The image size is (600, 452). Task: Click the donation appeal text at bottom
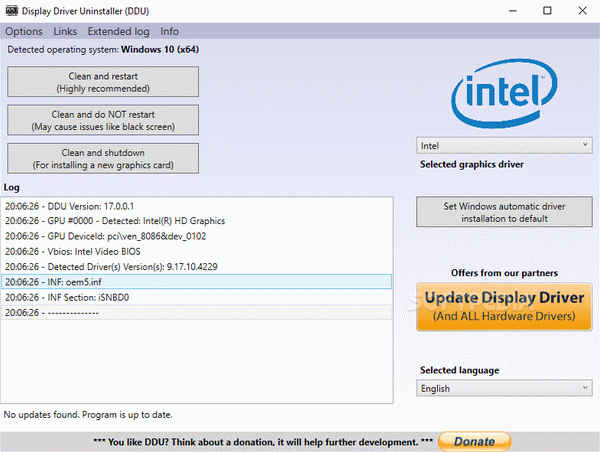pos(263,442)
